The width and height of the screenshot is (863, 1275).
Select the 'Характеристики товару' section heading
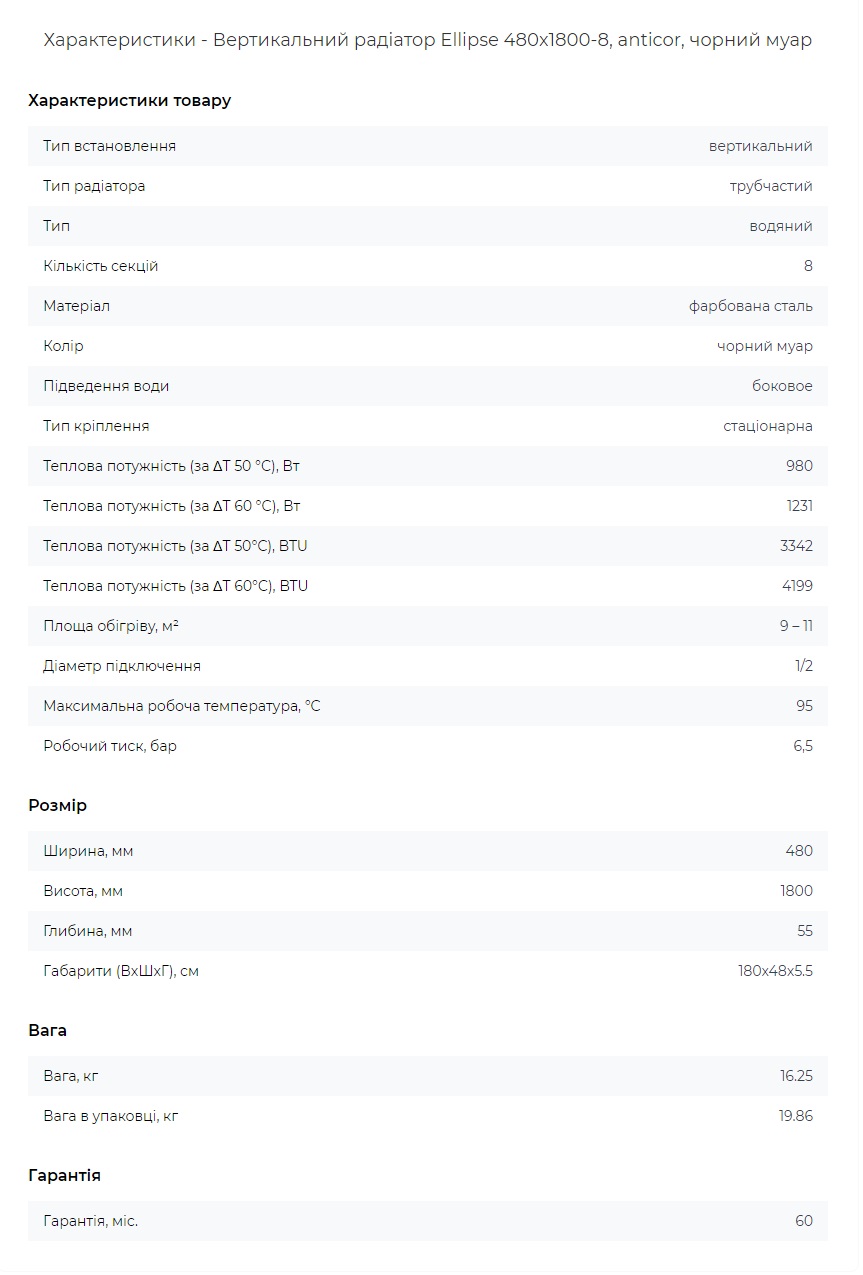(x=129, y=100)
